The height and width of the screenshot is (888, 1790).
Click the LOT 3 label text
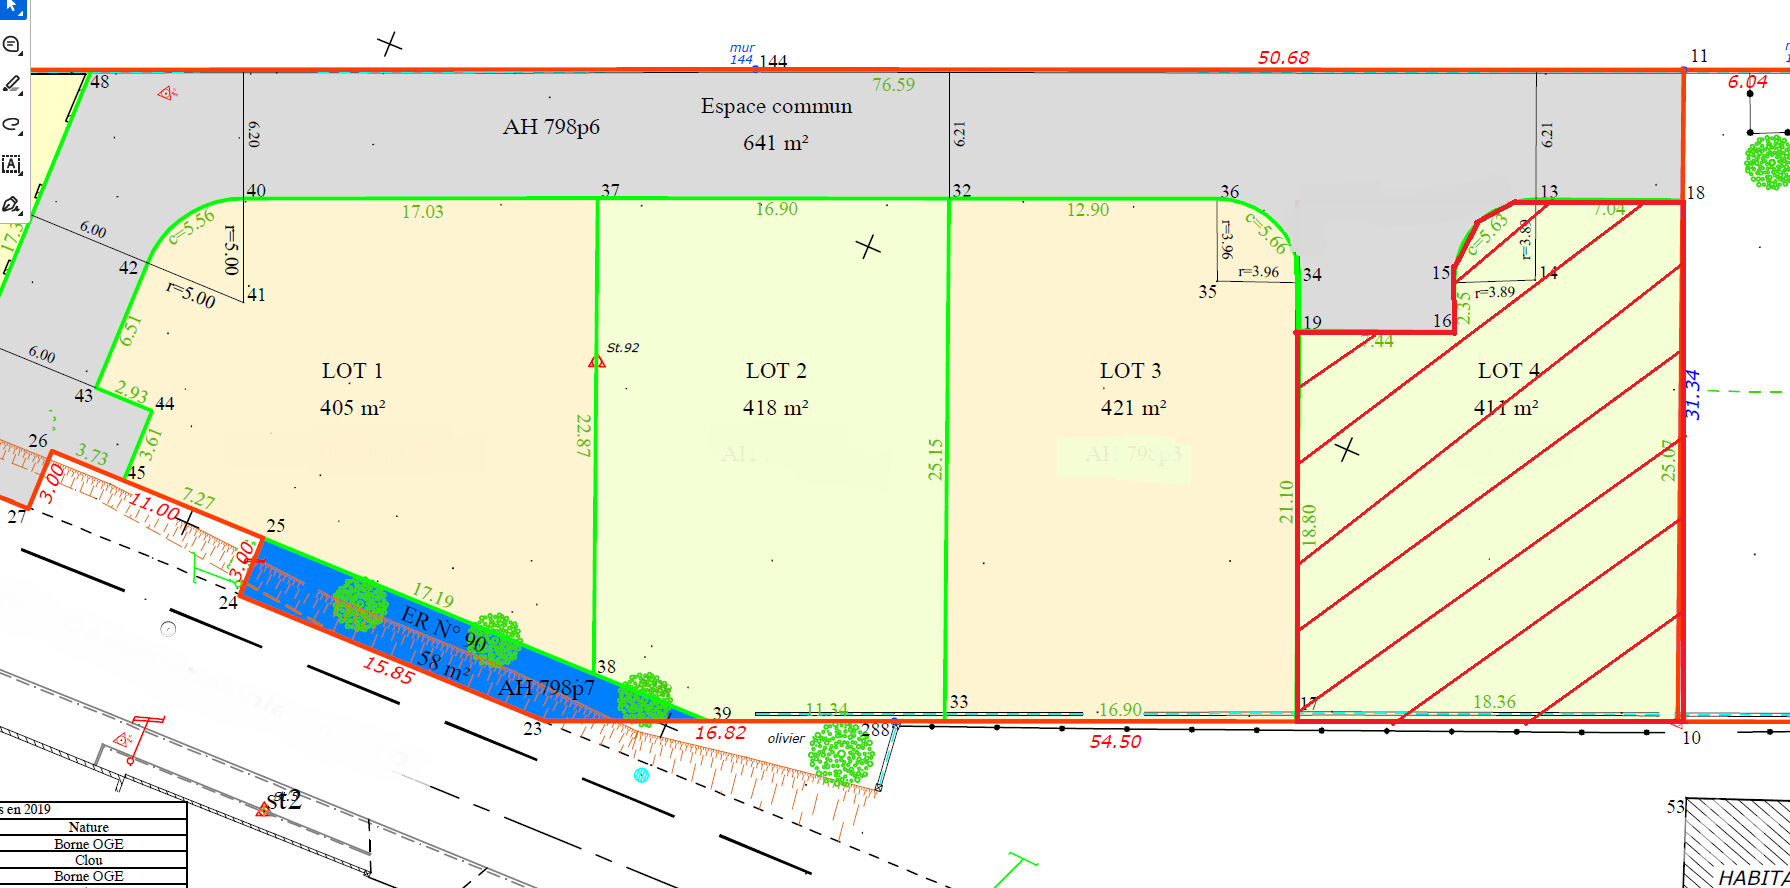[x=1130, y=371]
